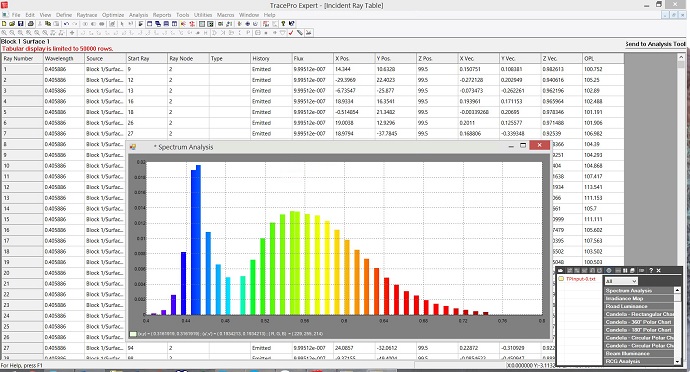The width and height of the screenshot is (690, 372).
Task: Click the red check mark toolbar icon
Action: [291, 33]
